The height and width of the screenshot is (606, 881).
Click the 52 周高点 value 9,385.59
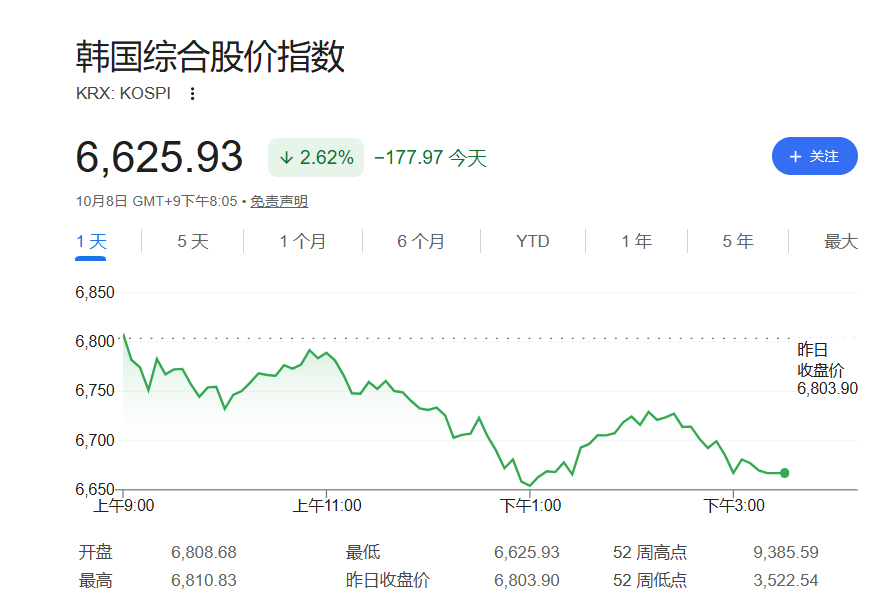785,552
